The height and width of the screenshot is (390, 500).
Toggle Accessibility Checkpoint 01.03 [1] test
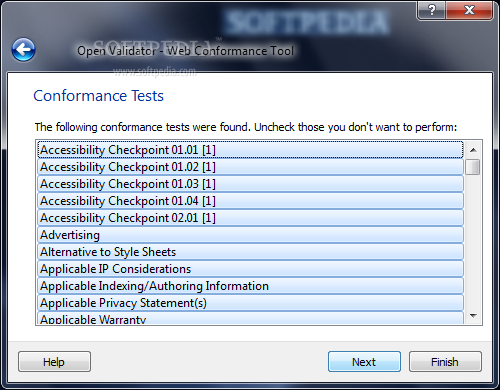pos(250,184)
